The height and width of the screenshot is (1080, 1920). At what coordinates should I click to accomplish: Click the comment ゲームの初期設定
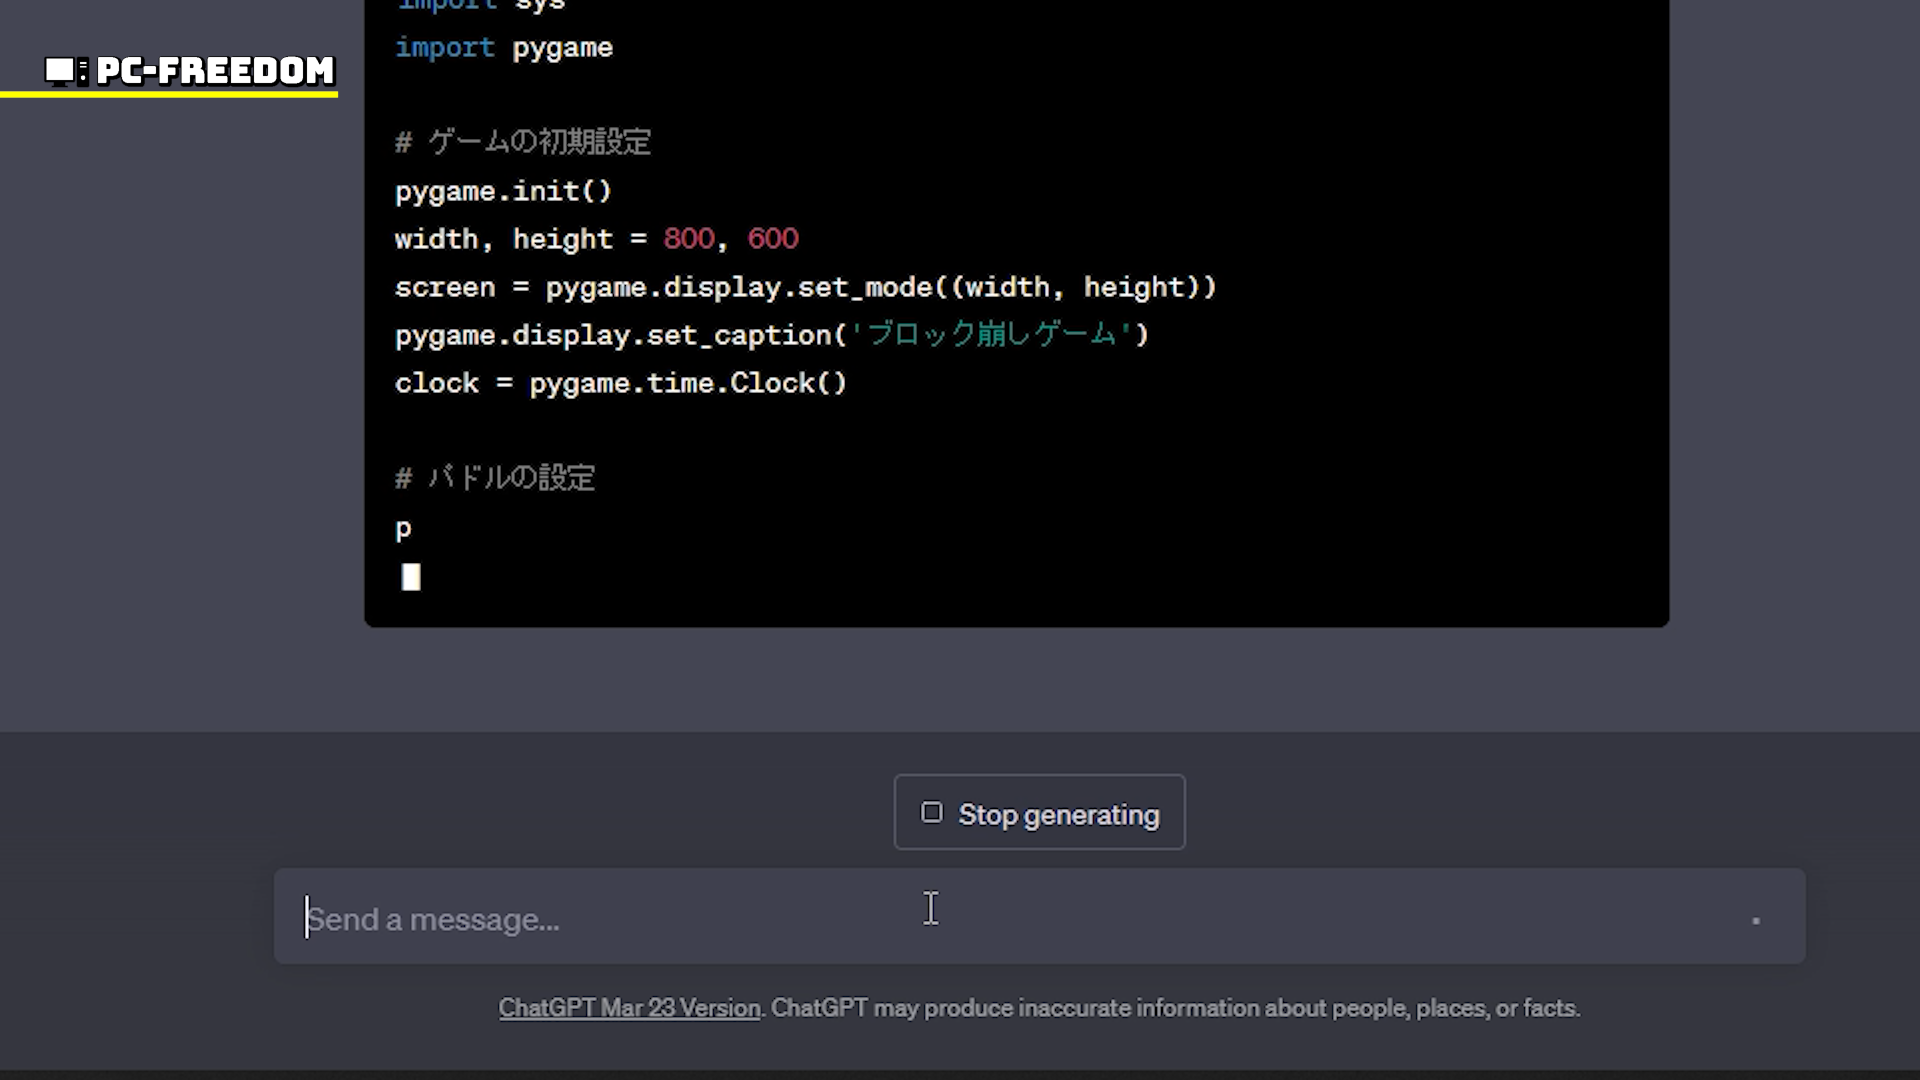[x=538, y=142]
